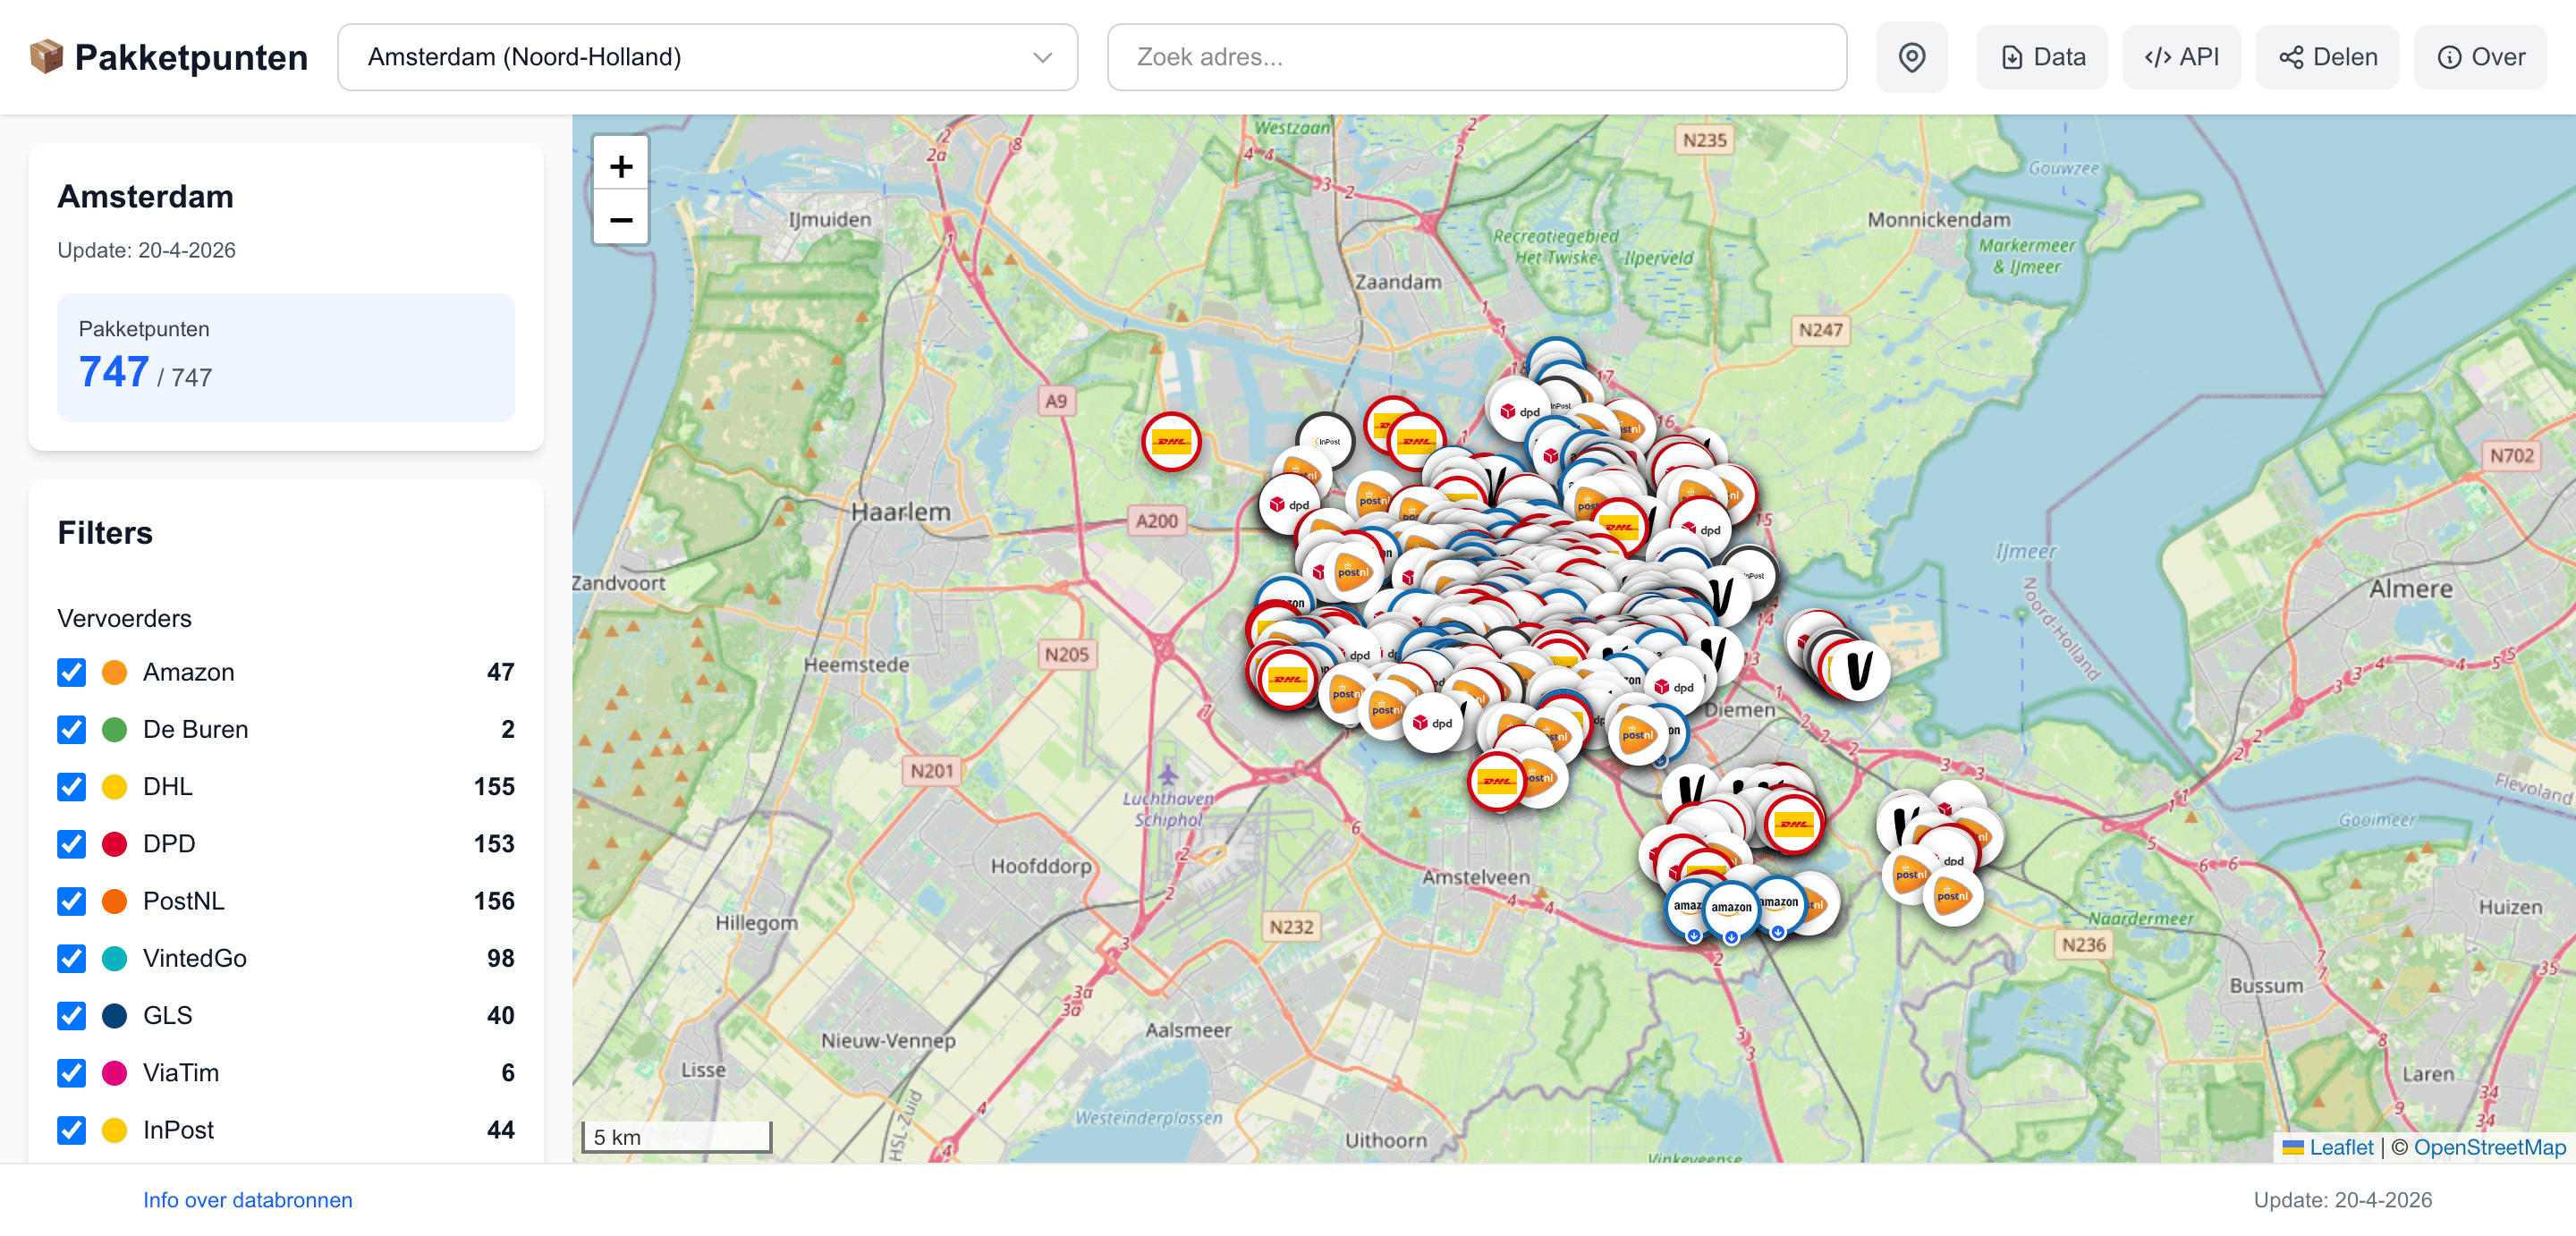Click the DPD marker at northwest cluster edge
This screenshot has height=1236, width=2576.
pos(1289,505)
